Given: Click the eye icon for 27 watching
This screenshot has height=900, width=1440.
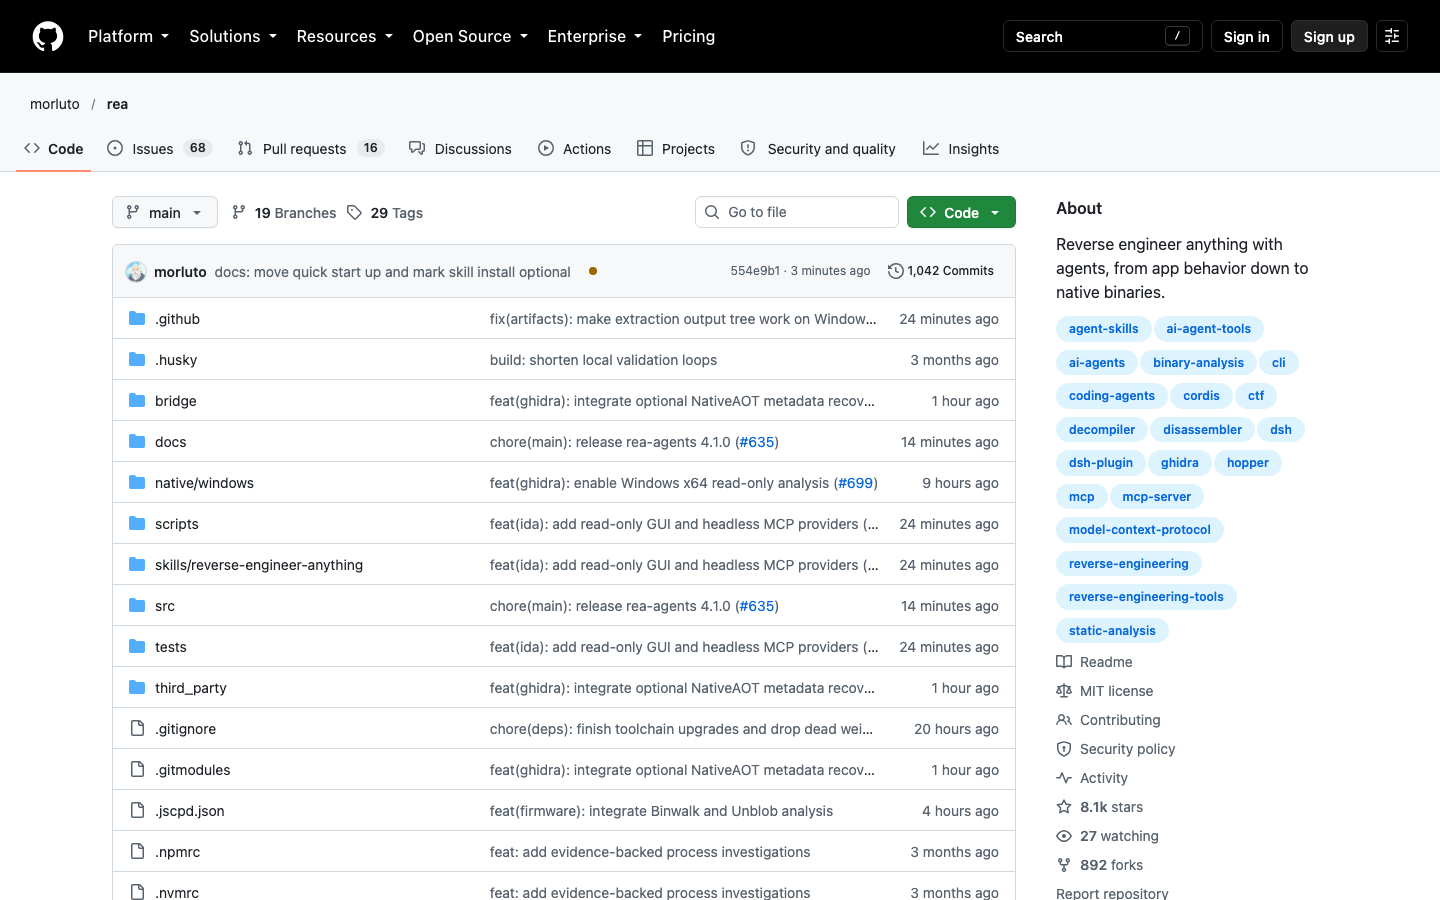Looking at the screenshot, I should click(1064, 836).
